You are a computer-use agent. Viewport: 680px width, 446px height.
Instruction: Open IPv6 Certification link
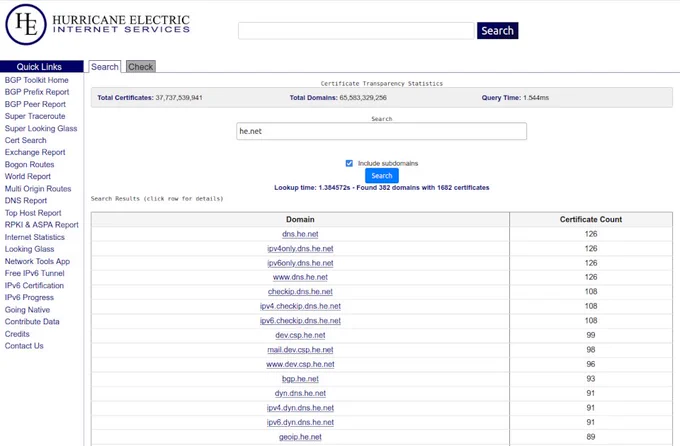pos(34,285)
